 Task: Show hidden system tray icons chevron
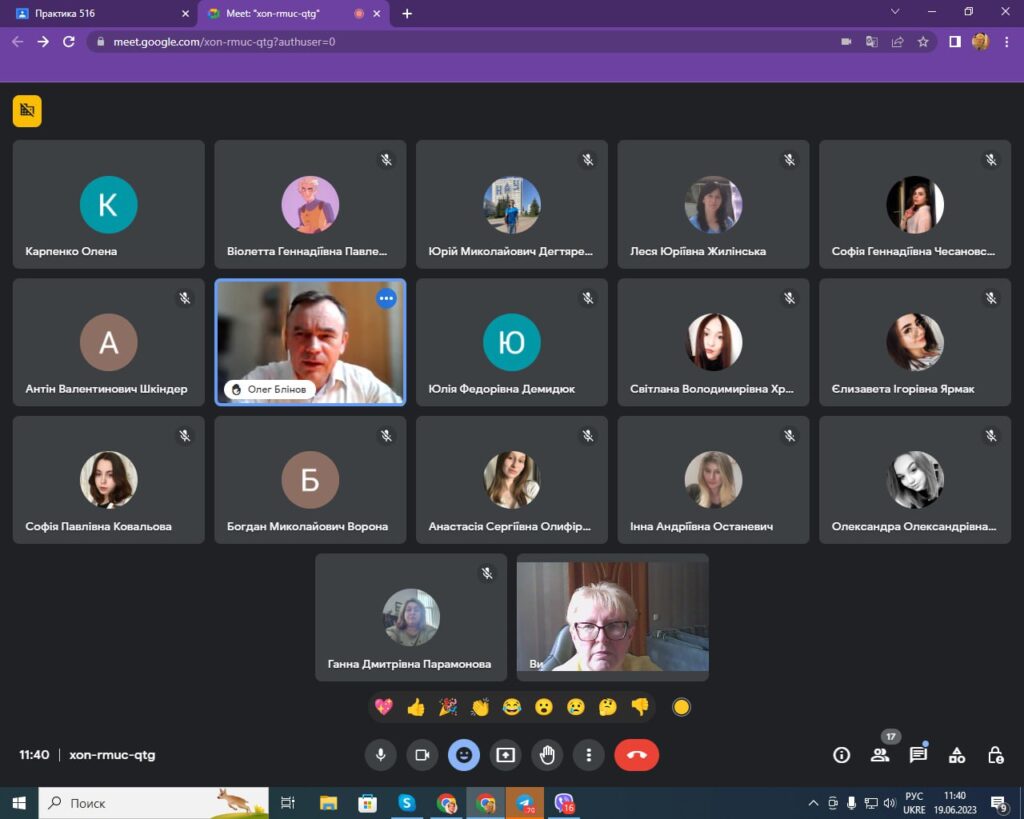pyautogui.click(x=813, y=803)
